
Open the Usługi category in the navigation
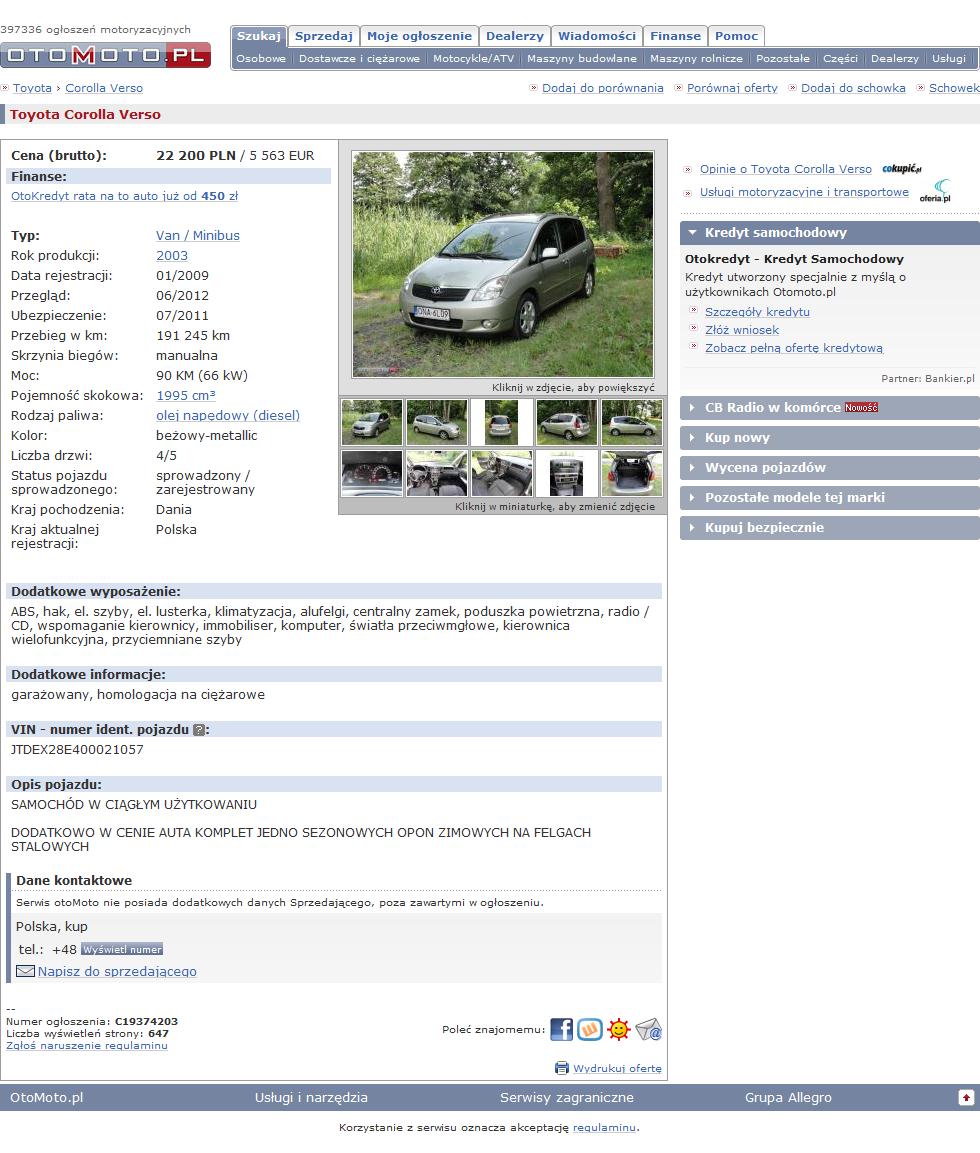[949, 58]
